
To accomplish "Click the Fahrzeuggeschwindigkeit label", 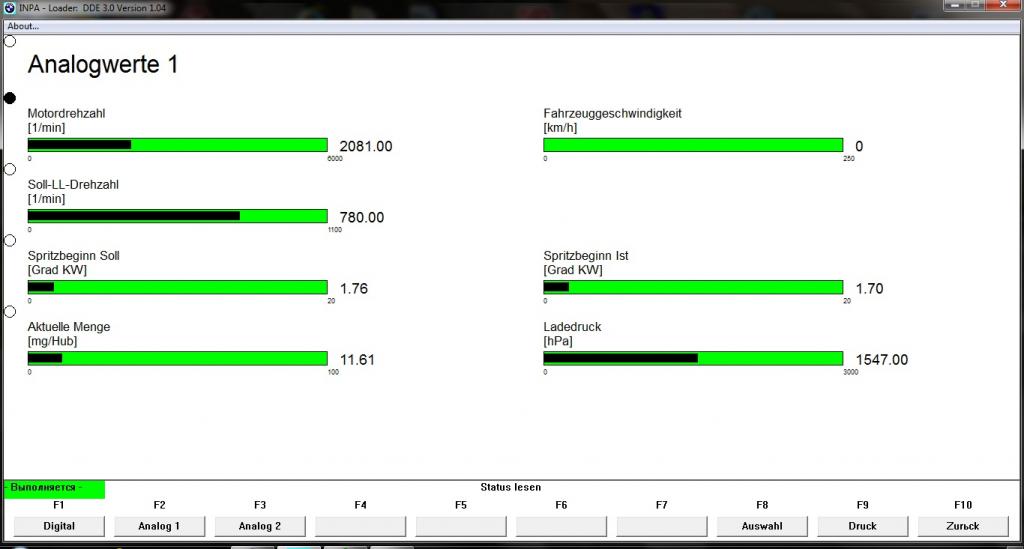I will click(x=612, y=114).
